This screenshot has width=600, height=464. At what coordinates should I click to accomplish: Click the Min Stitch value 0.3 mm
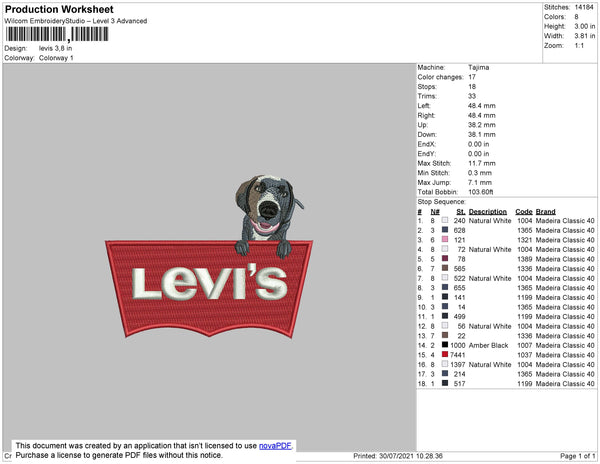pyautogui.click(x=480, y=173)
